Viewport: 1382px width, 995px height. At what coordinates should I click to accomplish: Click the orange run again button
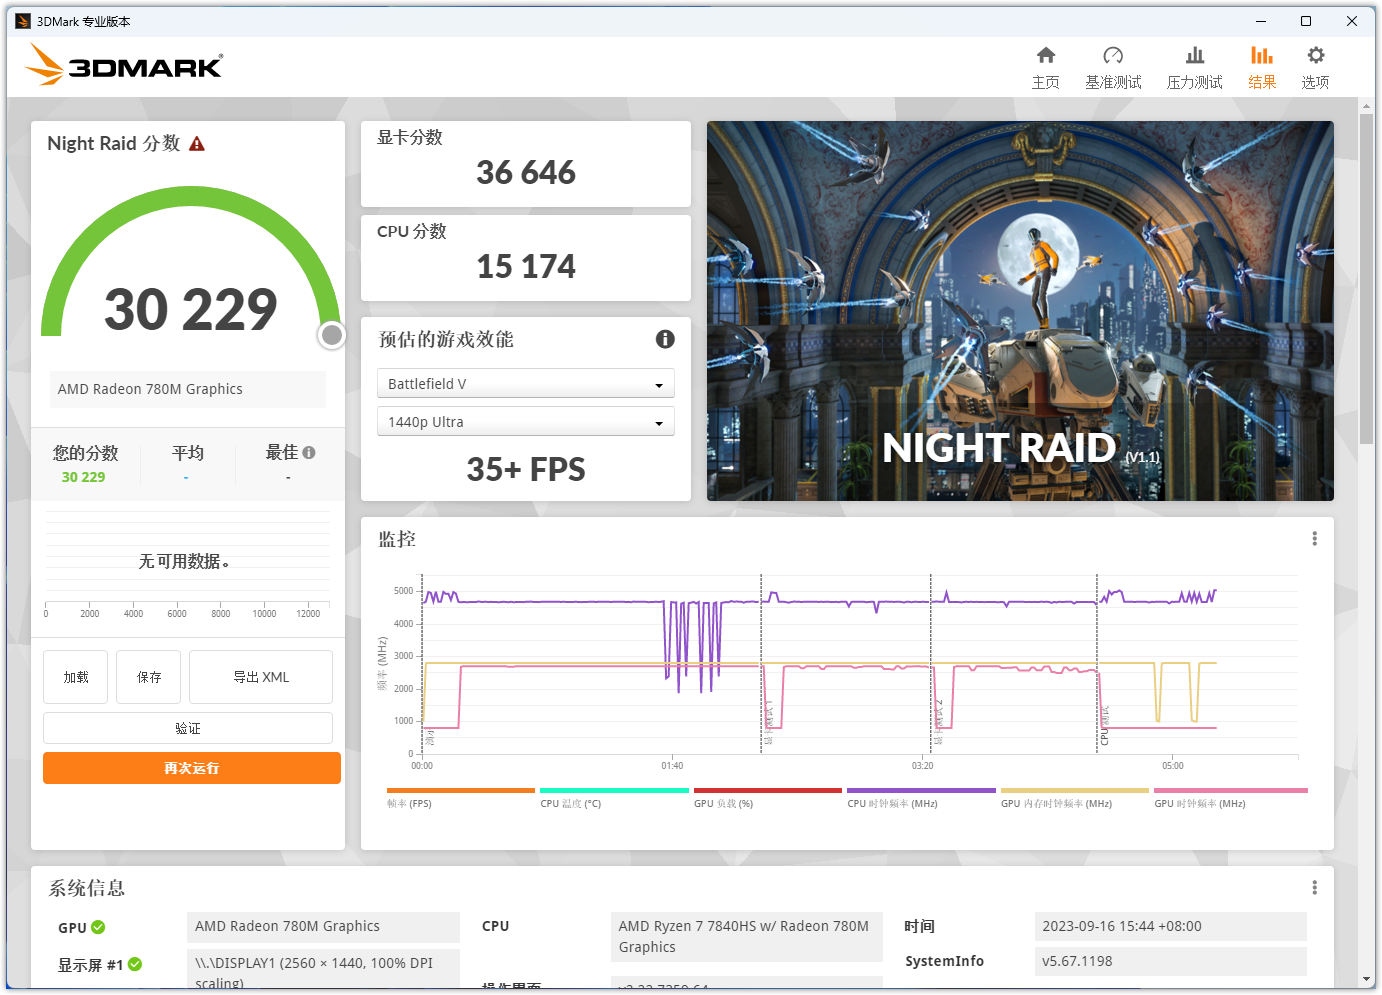coord(192,768)
